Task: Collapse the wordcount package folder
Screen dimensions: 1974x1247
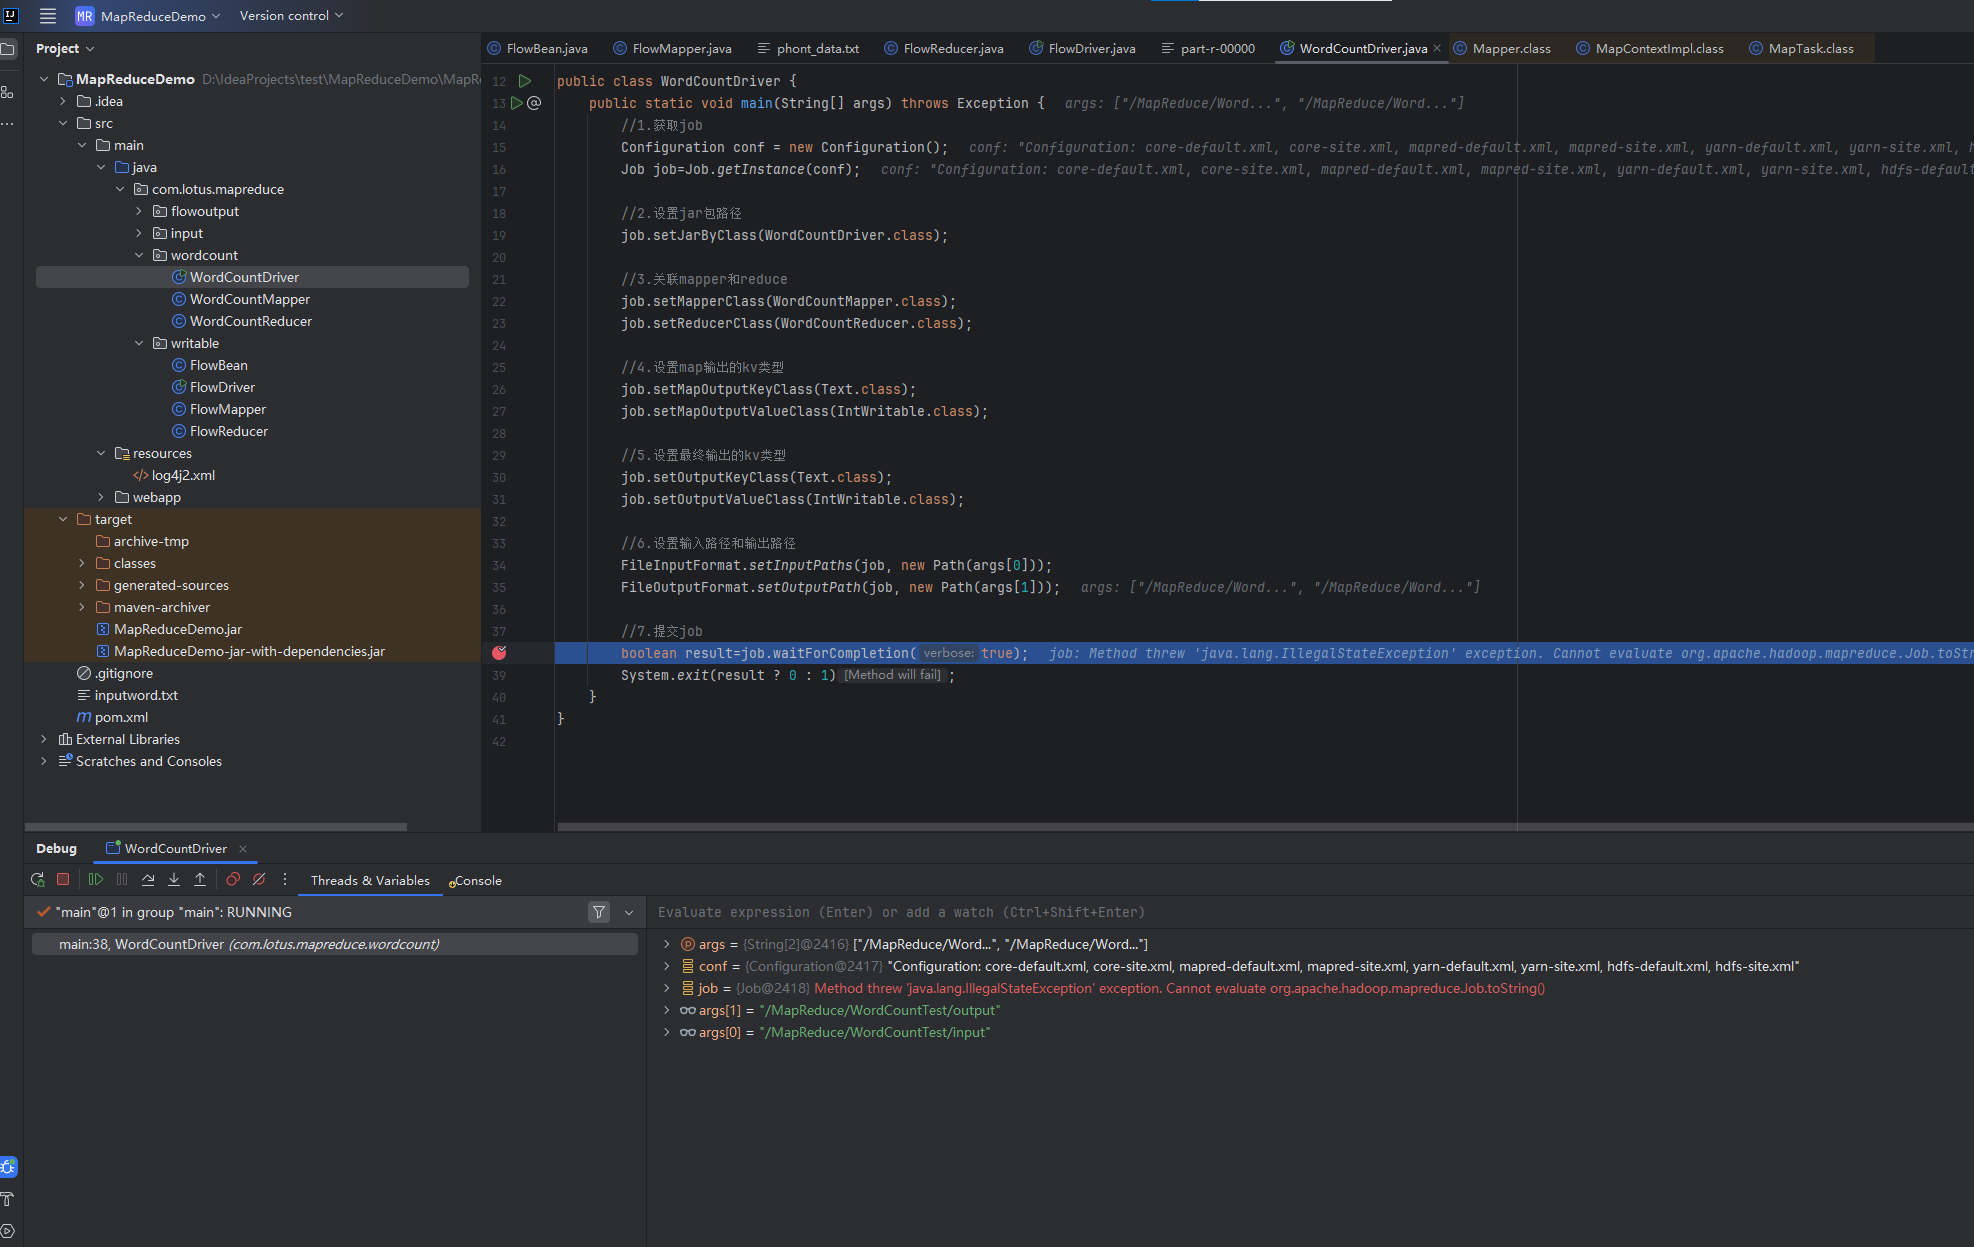Action: click(140, 255)
